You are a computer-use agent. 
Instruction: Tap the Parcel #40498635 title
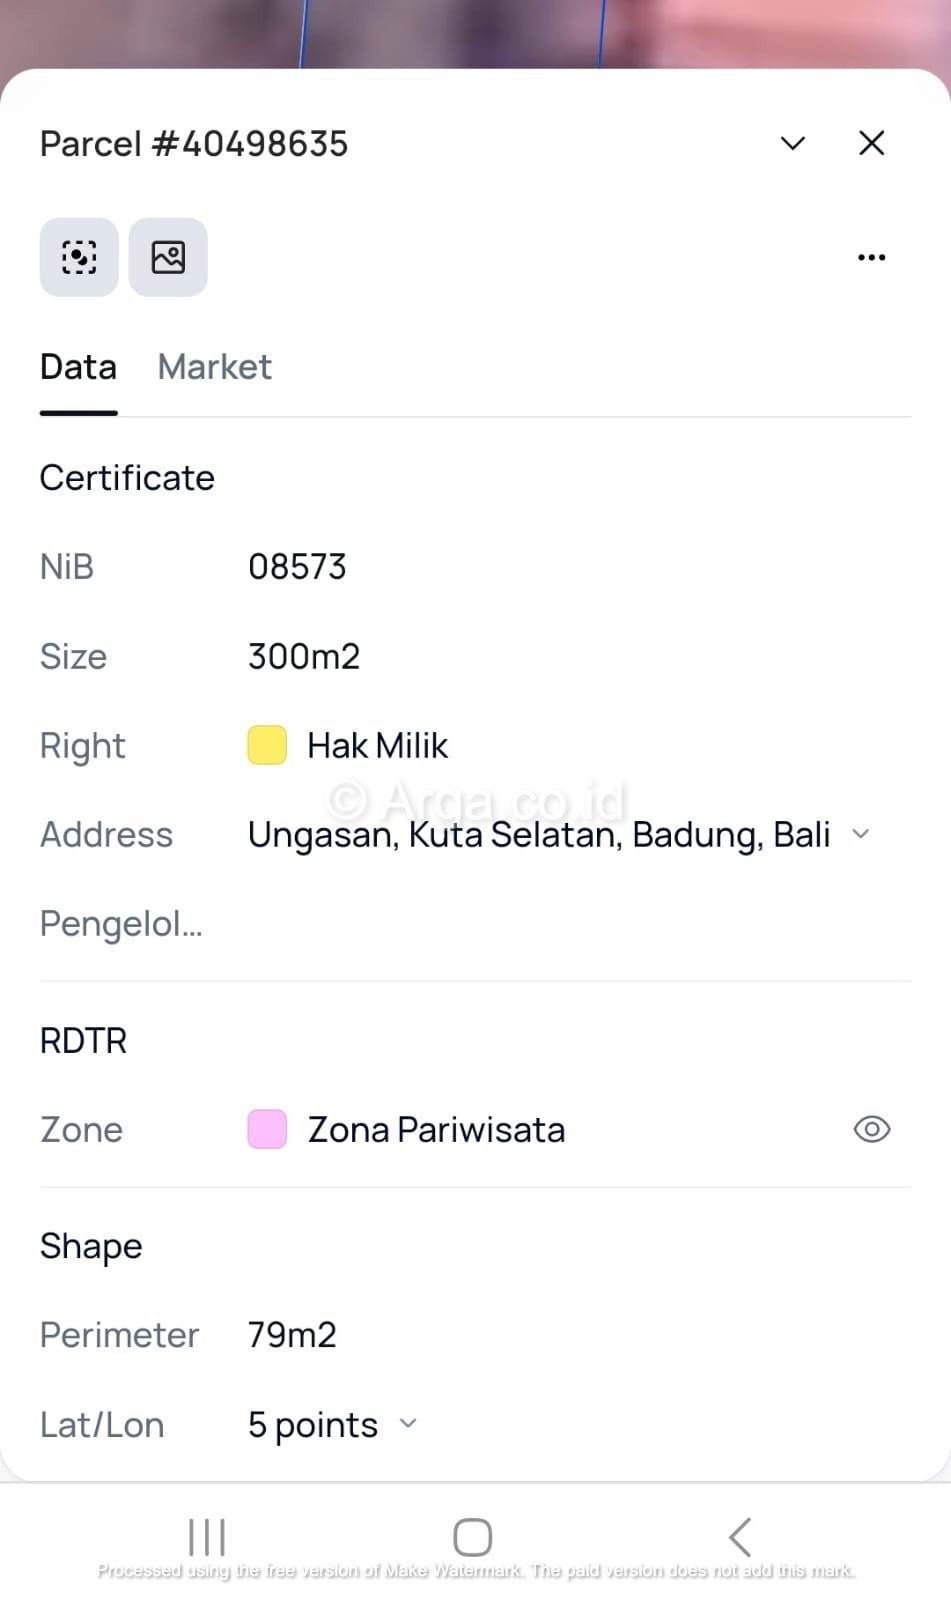coord(194,144)
